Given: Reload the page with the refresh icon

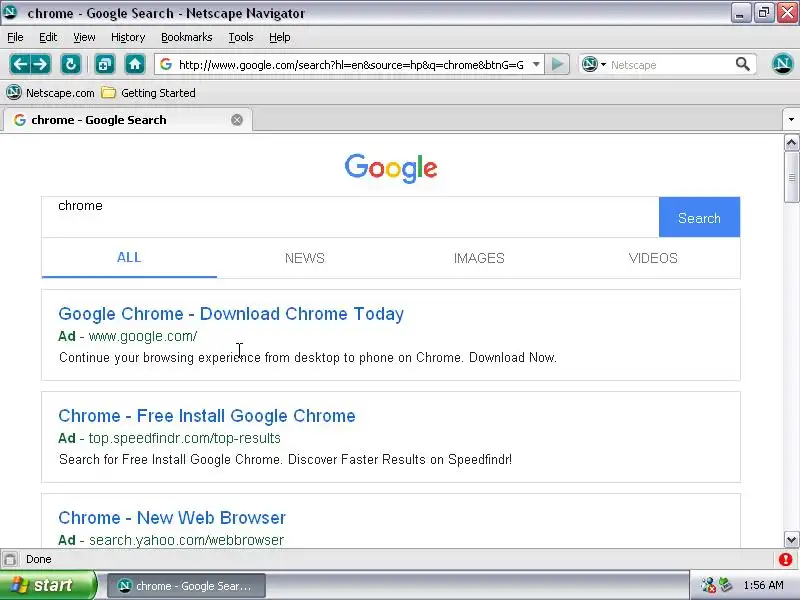Looking at the screenshot, I should (71, 64).
